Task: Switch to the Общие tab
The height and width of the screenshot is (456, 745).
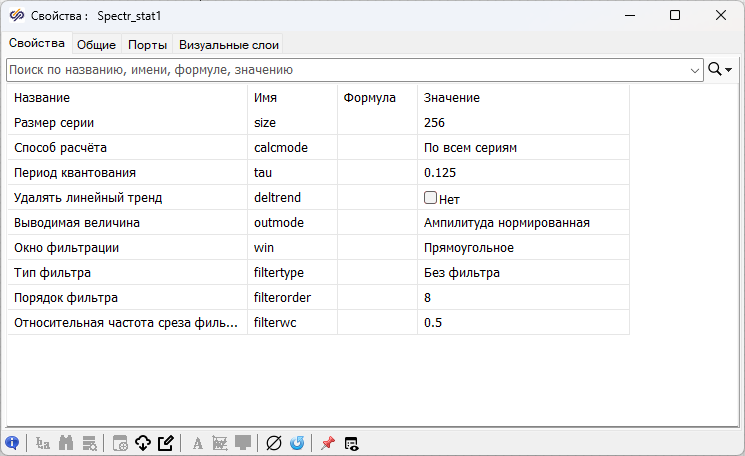Action: pyautogui.click(x=96, y=44)
